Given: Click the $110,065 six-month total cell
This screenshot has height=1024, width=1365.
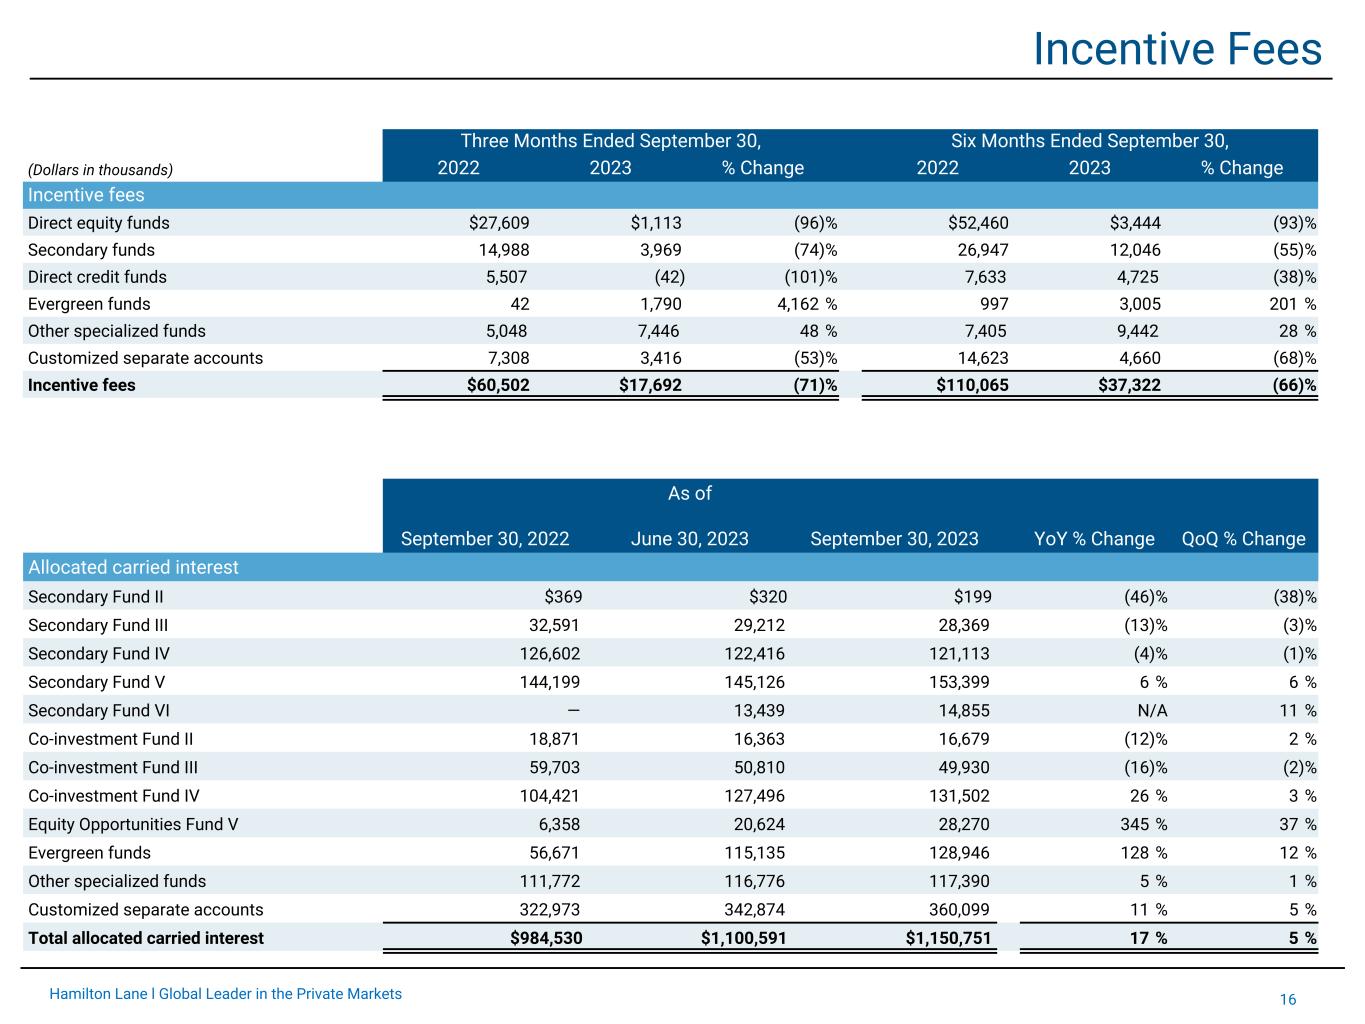Looking at the screenshot, I should pyautogui.click(x=972, y=385).
